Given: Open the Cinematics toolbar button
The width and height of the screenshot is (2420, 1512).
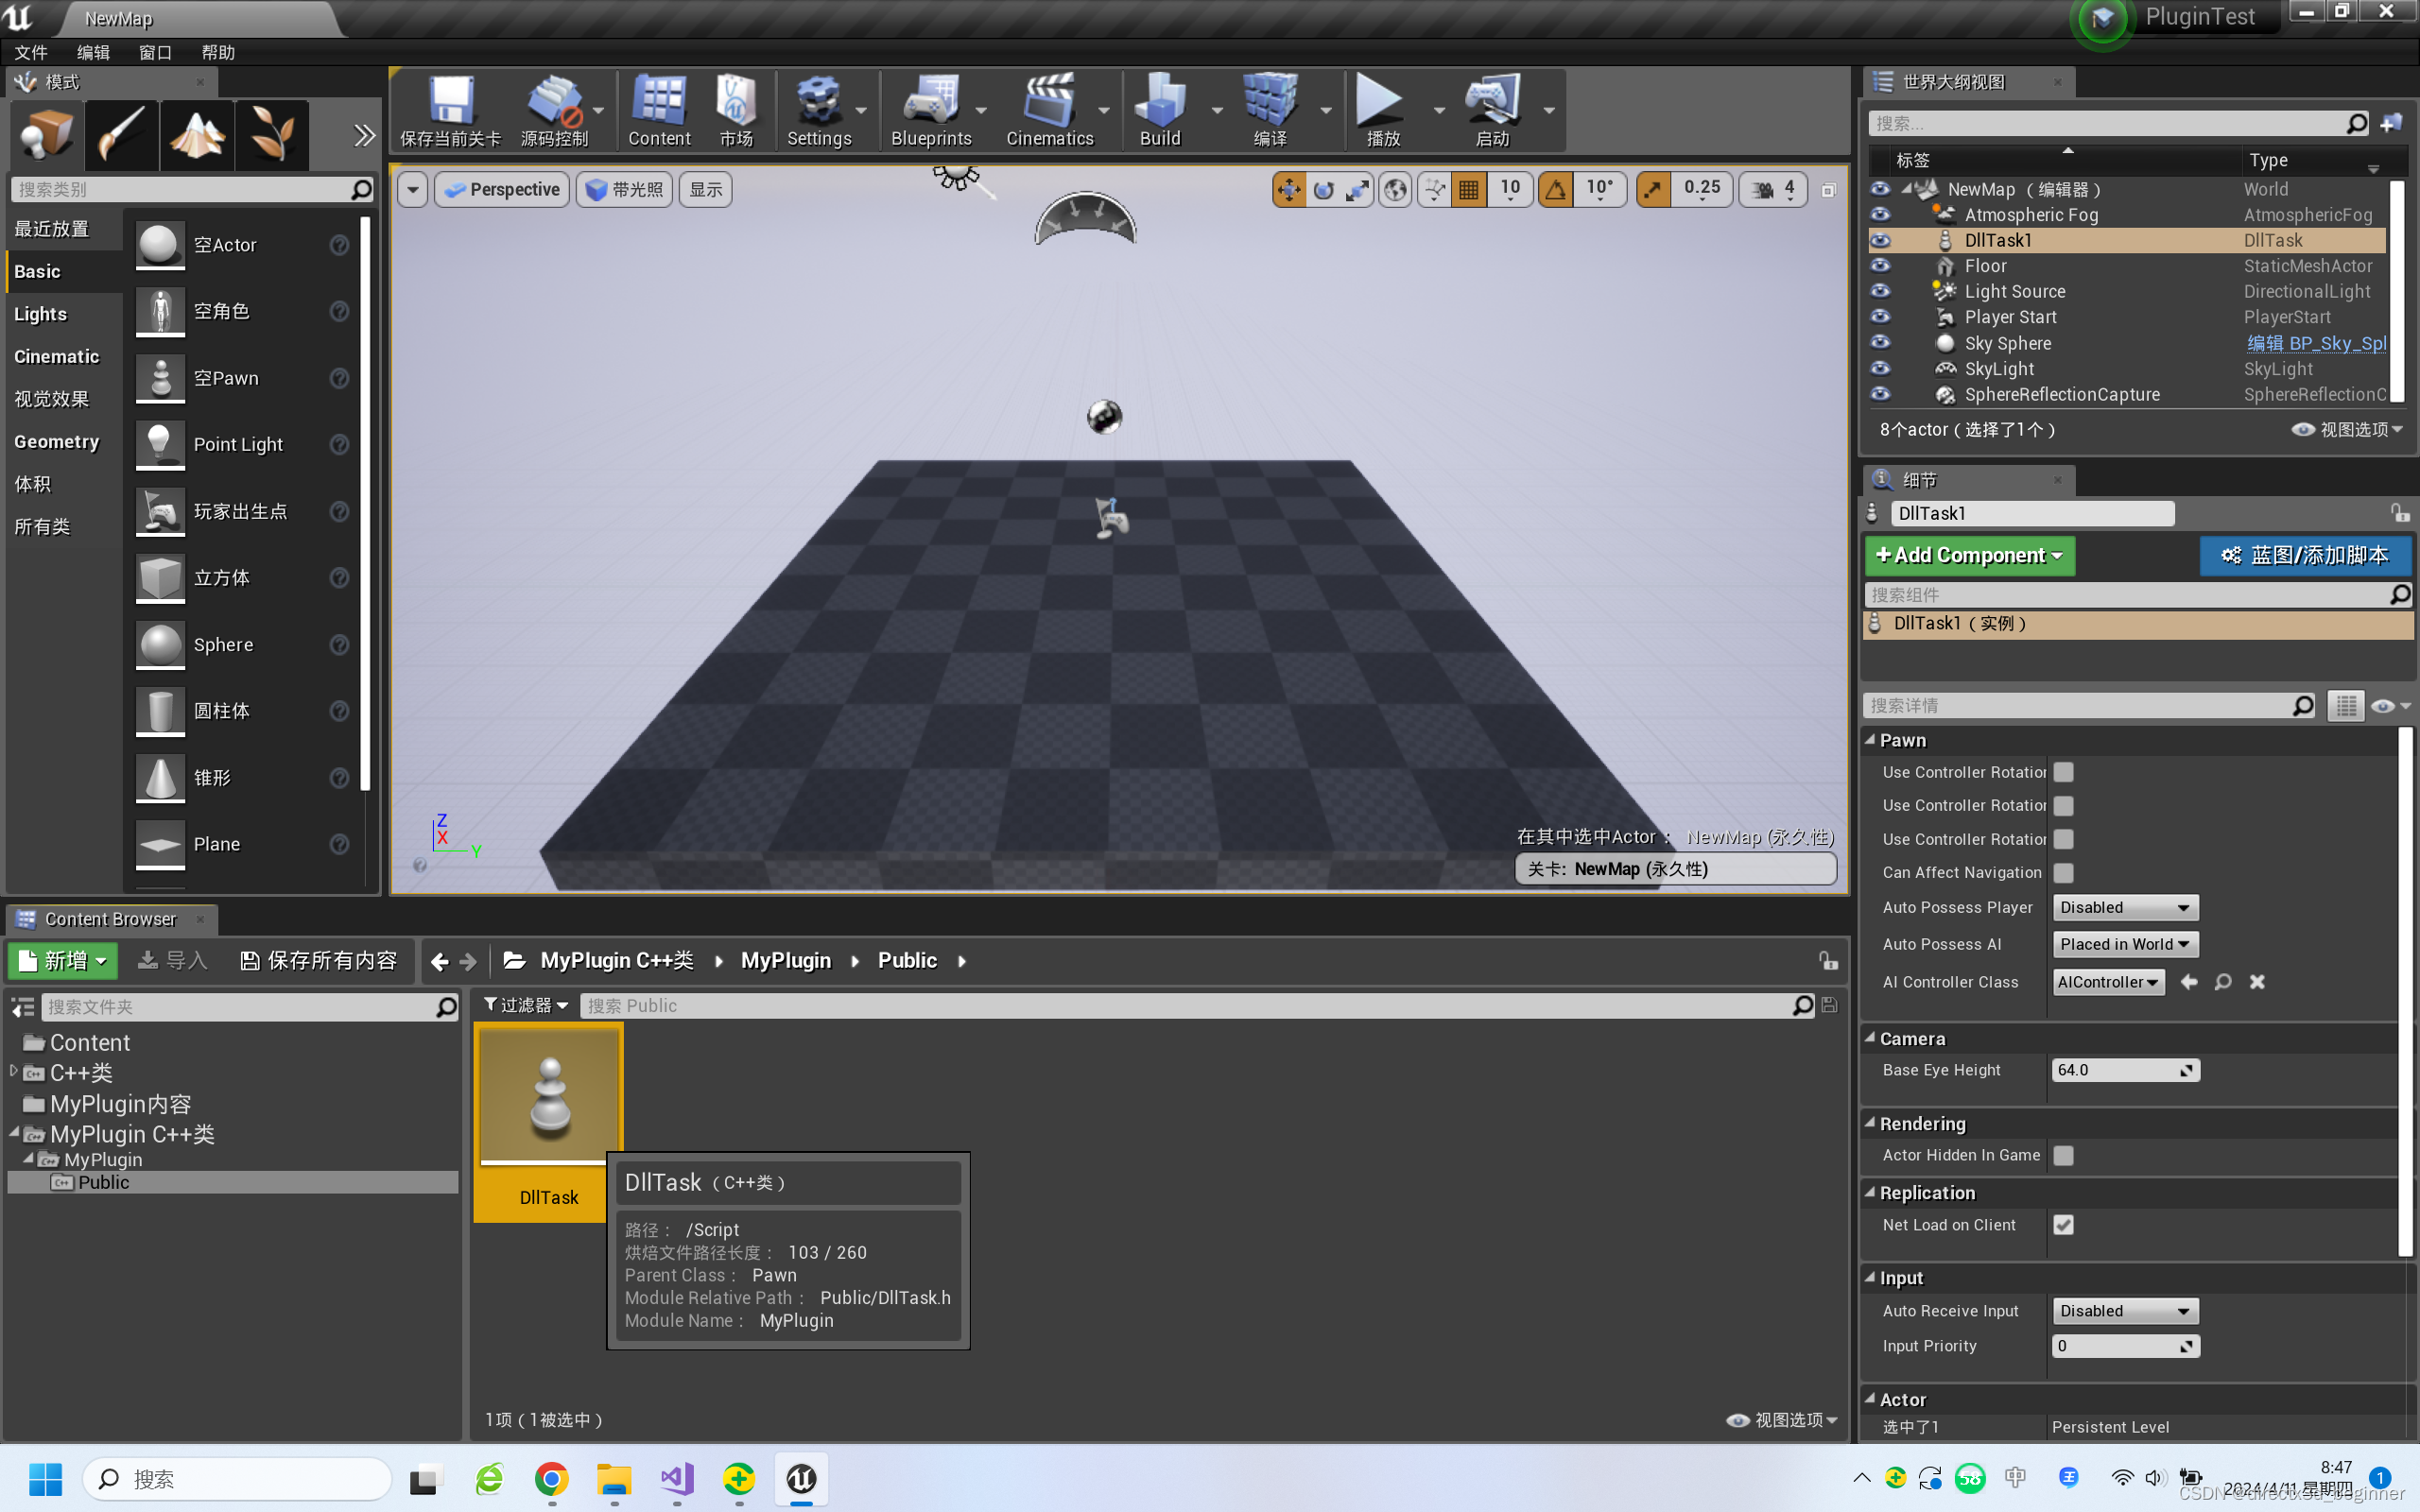Looking at the screenshot, I should [x=1049, y=110].
